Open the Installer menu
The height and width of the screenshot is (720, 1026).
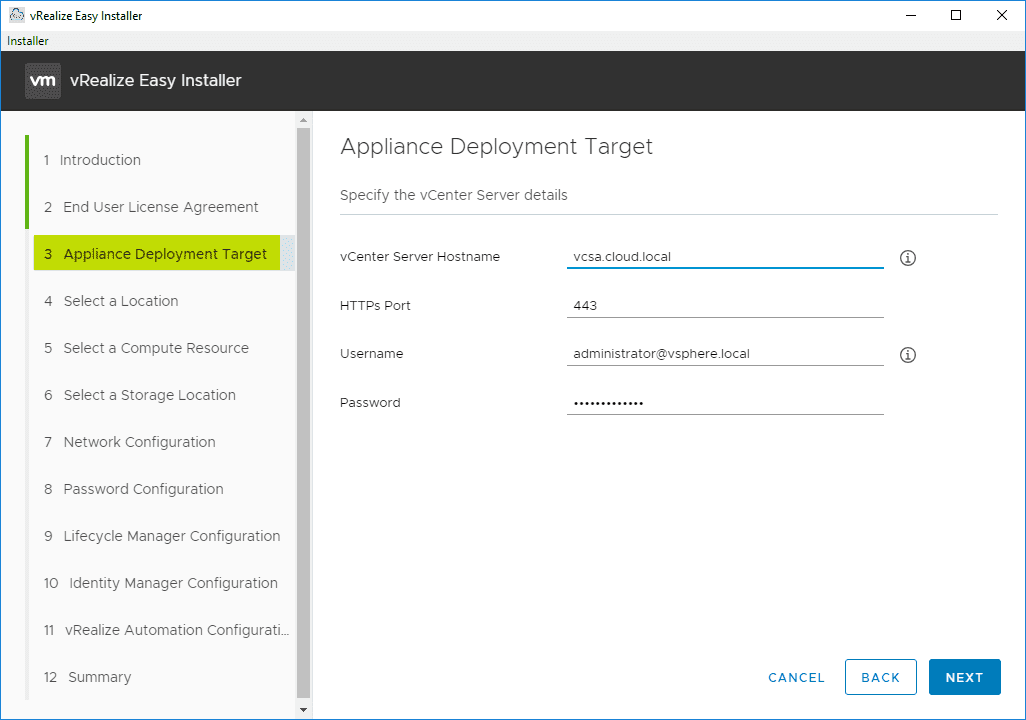tap(28, 41)
